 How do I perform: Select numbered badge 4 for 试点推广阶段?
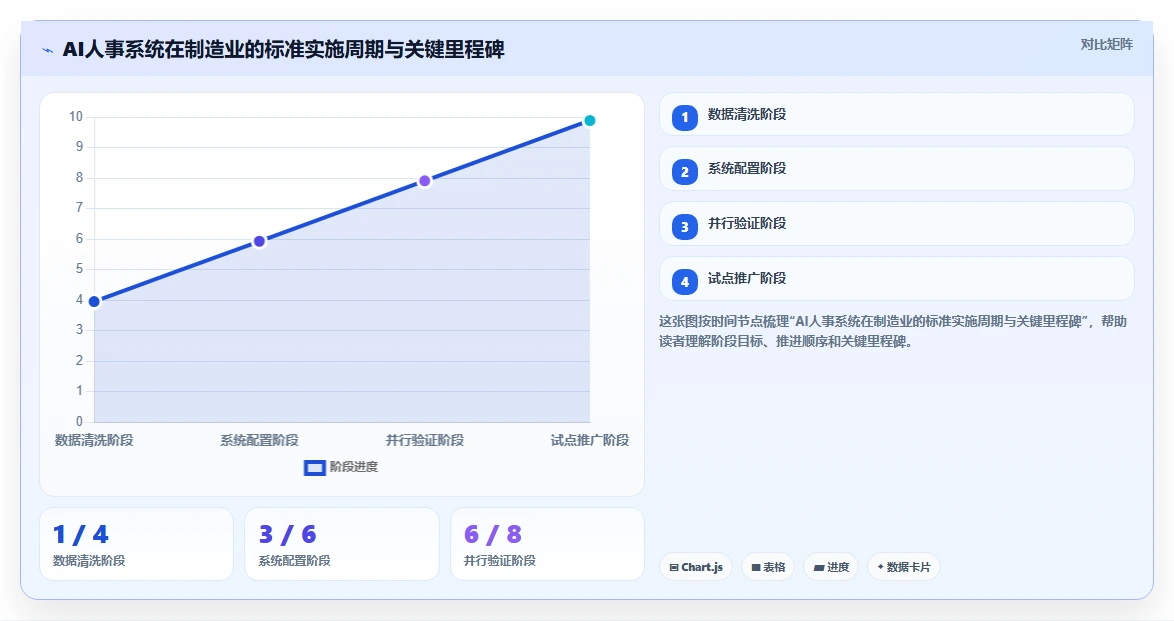(684, 282)
